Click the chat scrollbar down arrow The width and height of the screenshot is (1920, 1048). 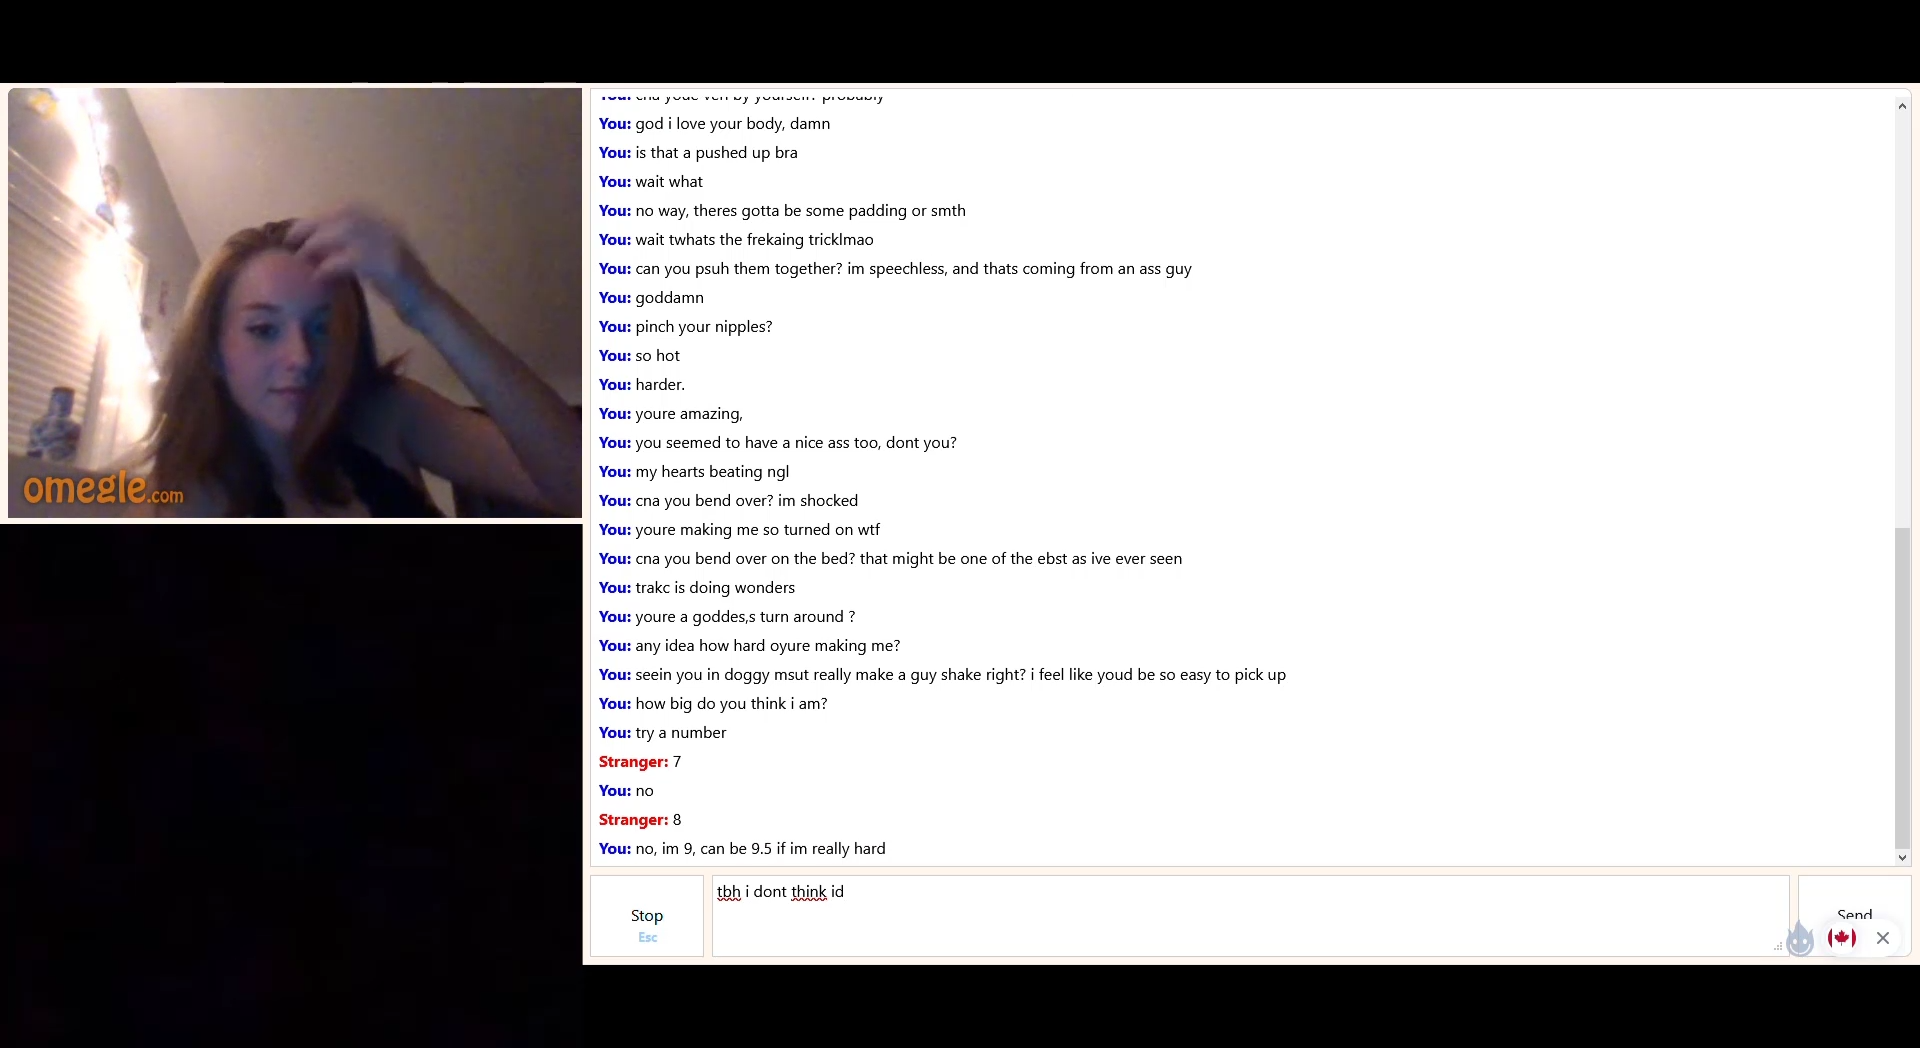coord(1902,857)
